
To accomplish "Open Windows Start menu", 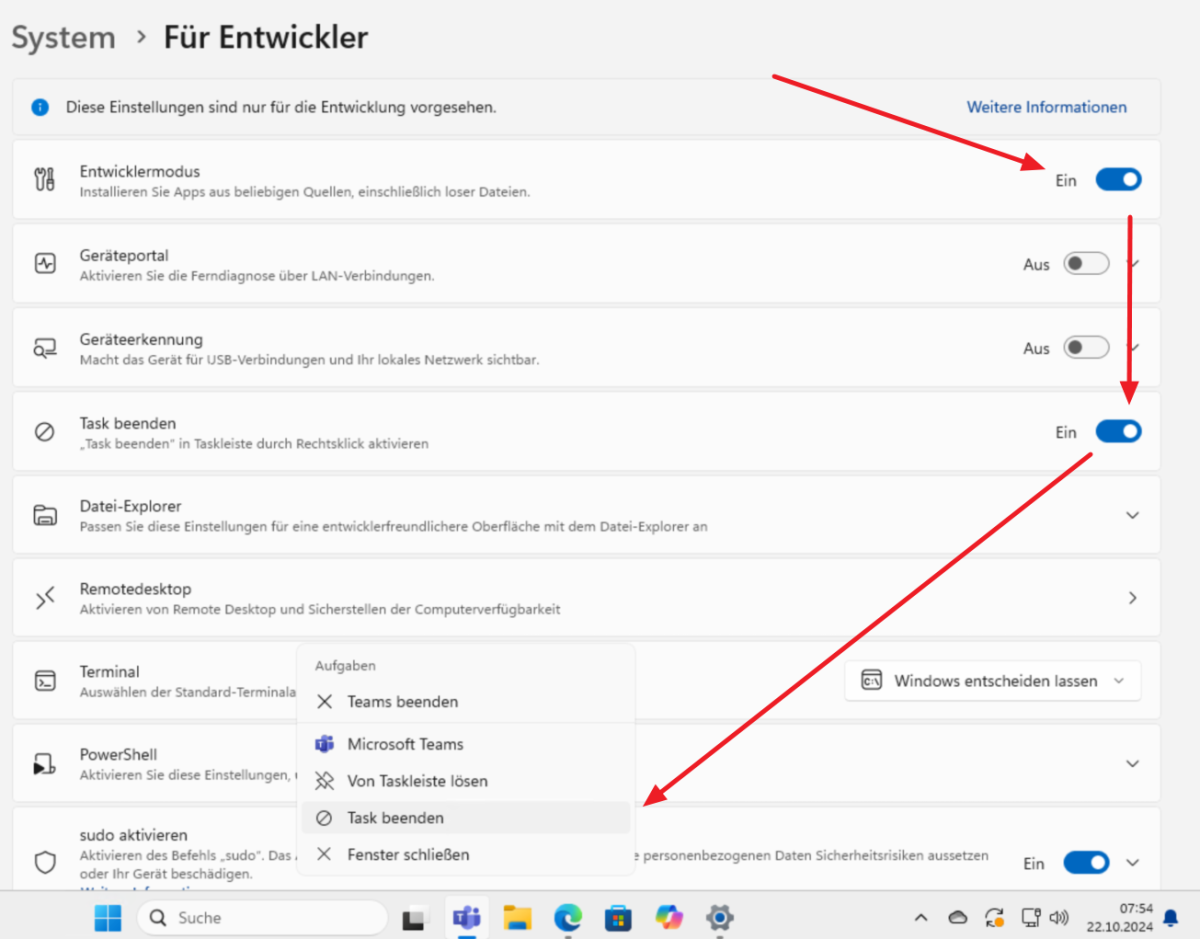I will (107, 917).
